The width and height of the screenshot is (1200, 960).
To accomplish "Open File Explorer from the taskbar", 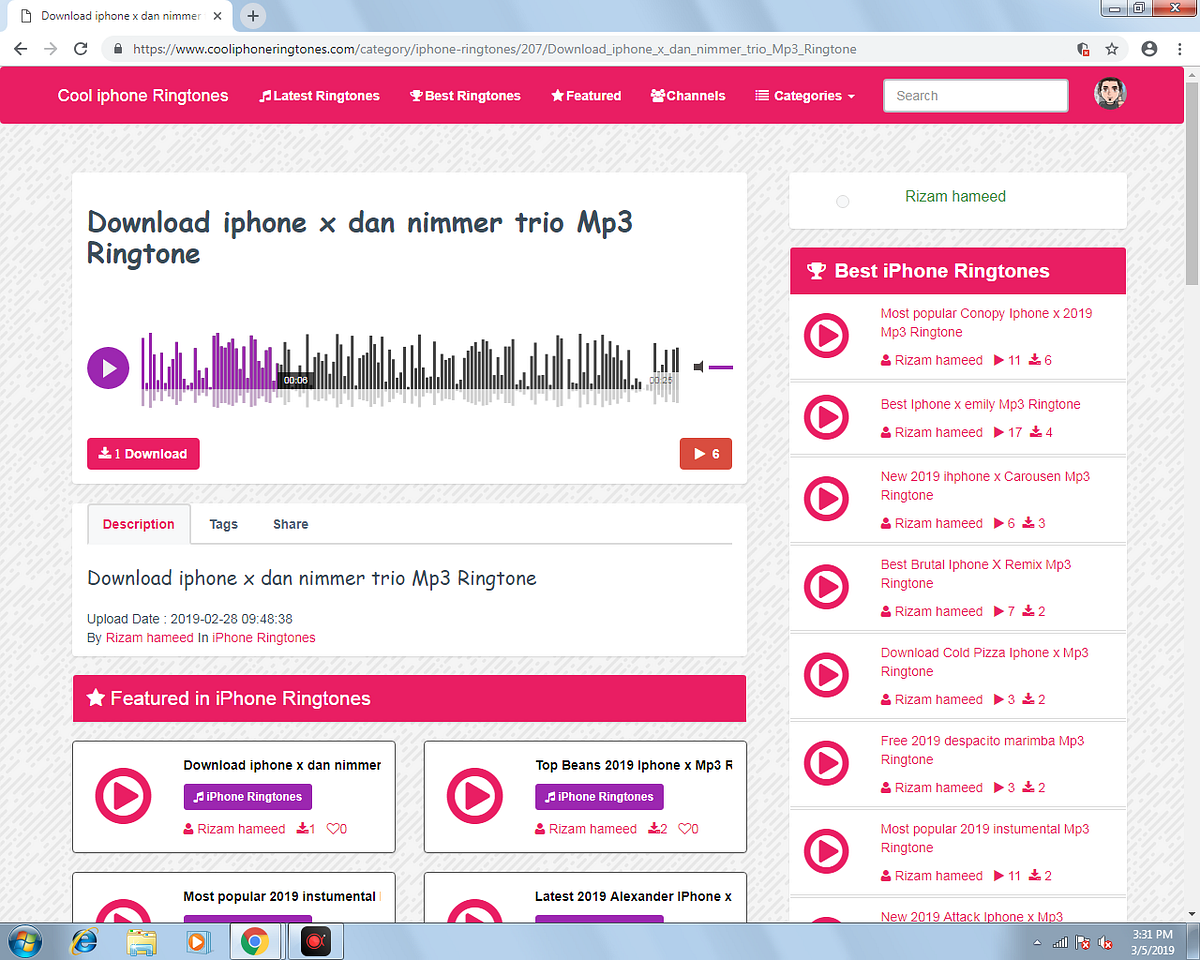I will 143,941.
